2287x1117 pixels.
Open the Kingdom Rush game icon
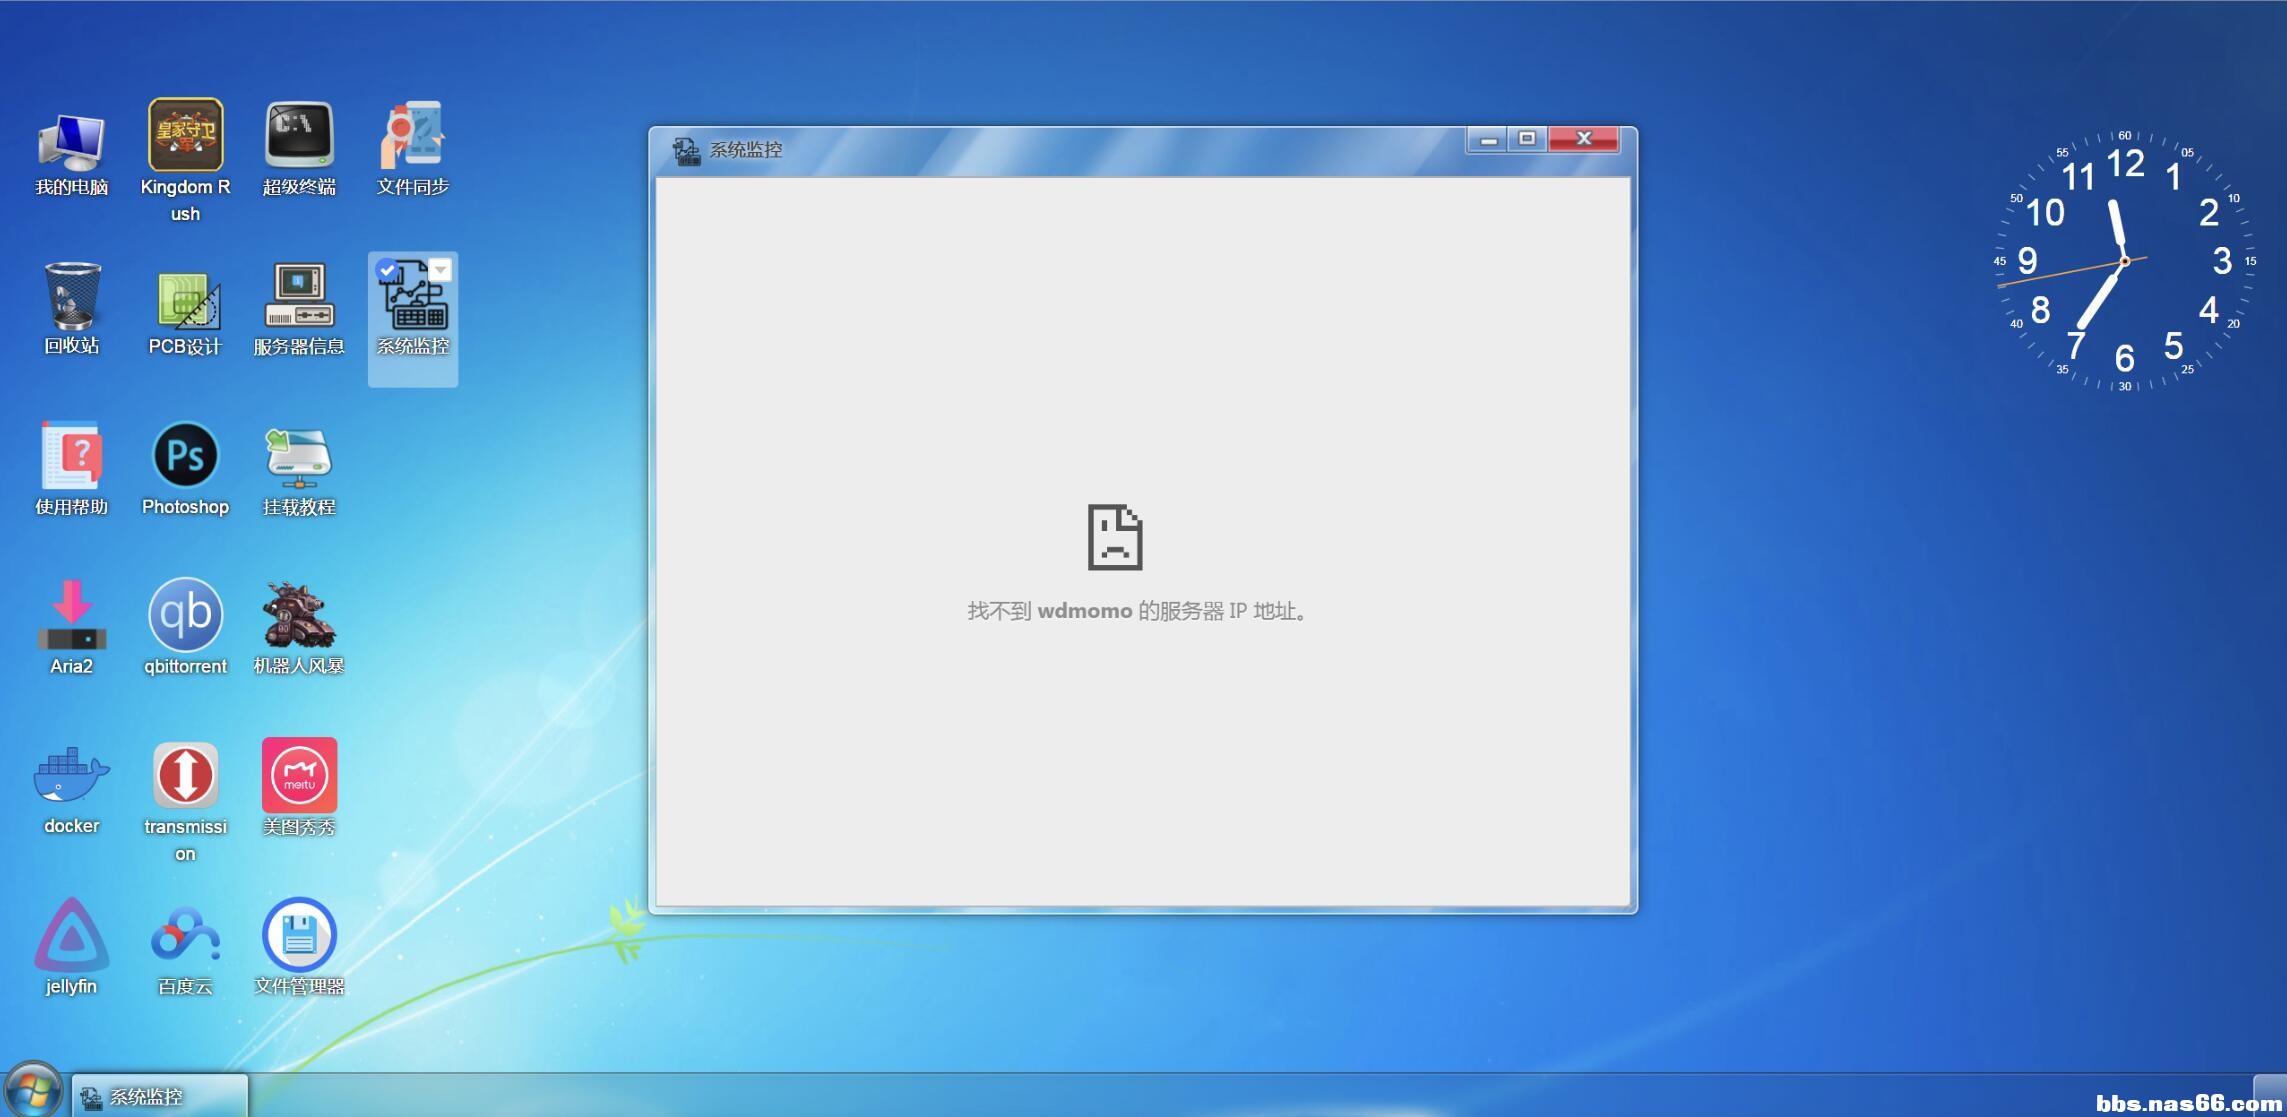tap(185, 135)
